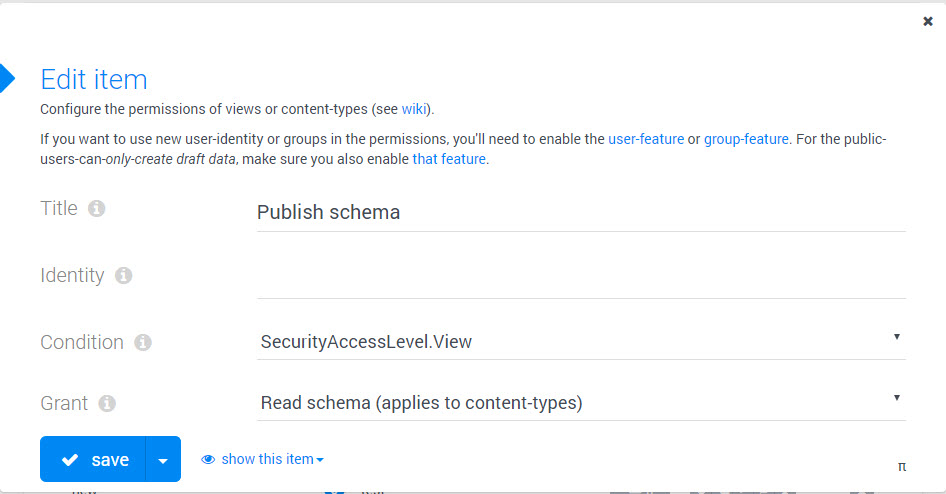Screen dimensions: 946x494
Task: Open the Grant dropdown Read schema
Action: [x=581, y=403]
